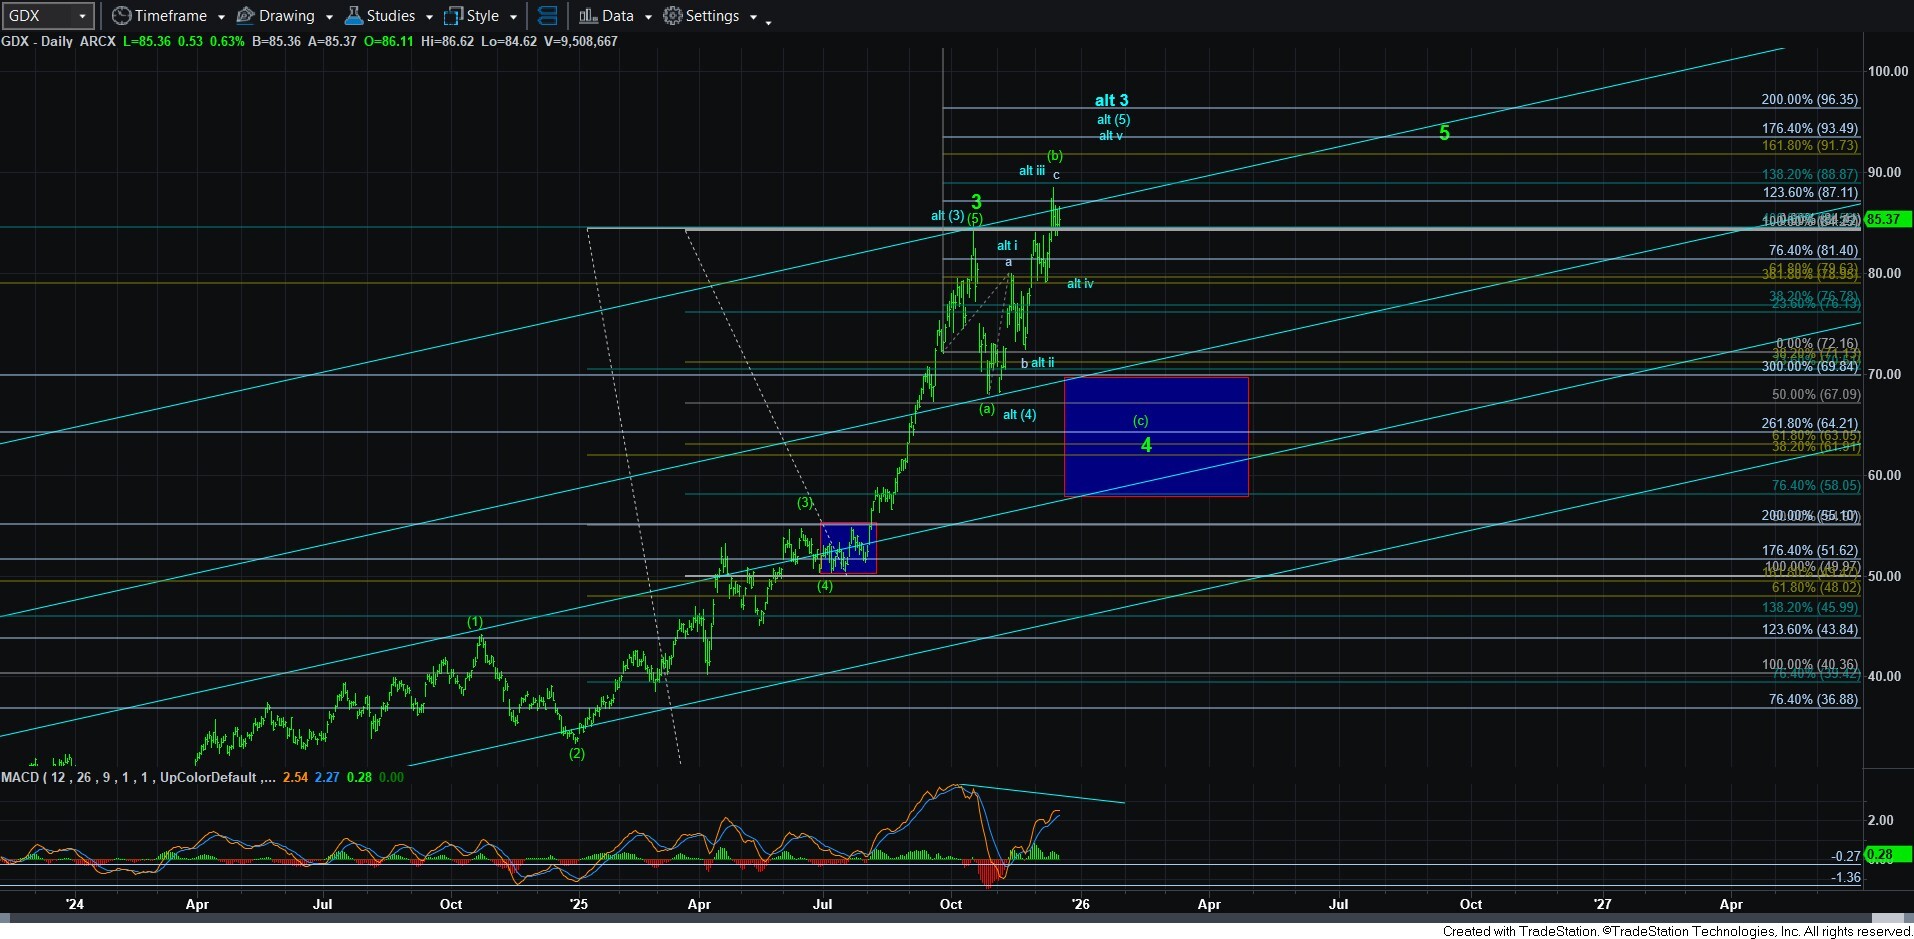Open the GDX symbol dropdown arrow

82,16
